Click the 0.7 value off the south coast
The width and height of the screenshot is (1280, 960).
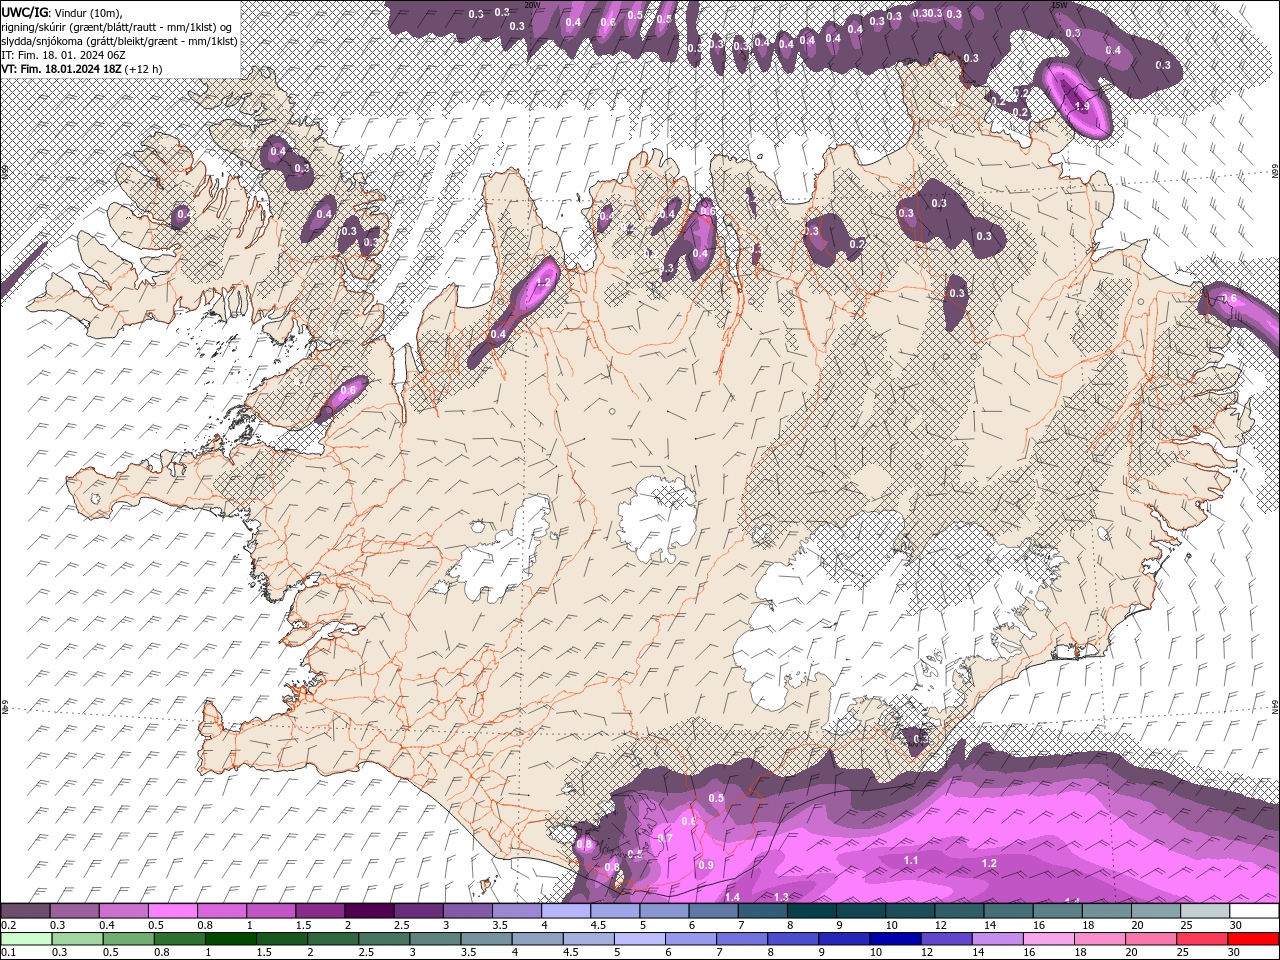[665, 836]
